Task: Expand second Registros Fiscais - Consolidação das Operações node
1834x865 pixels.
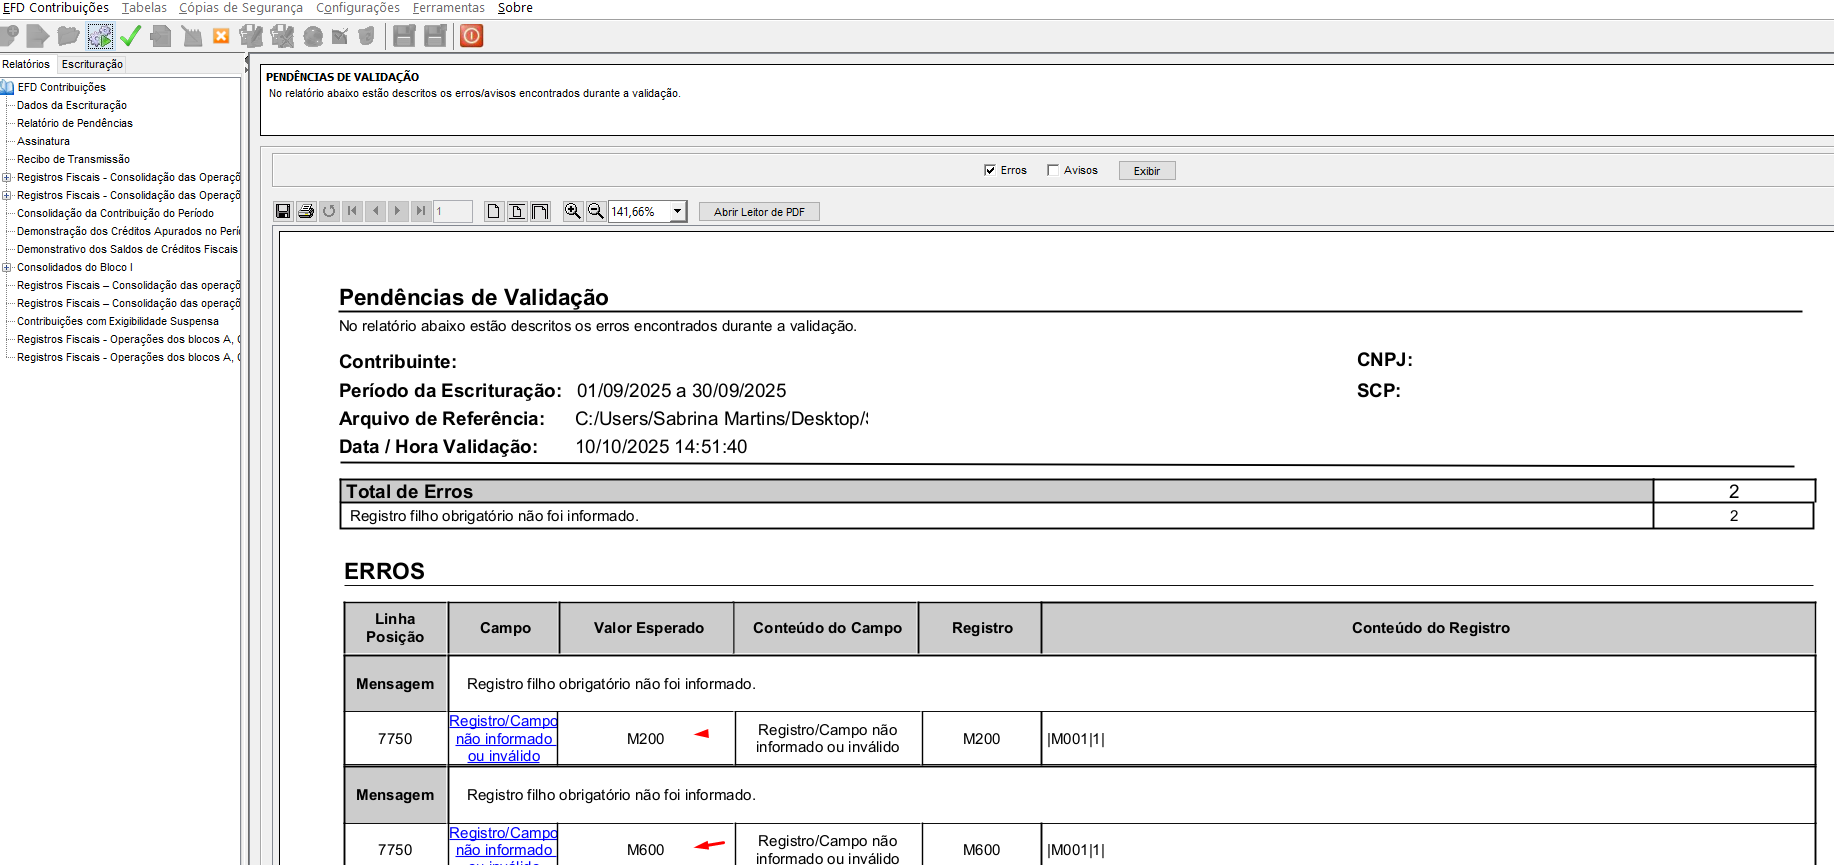Action: coord(7,195)
